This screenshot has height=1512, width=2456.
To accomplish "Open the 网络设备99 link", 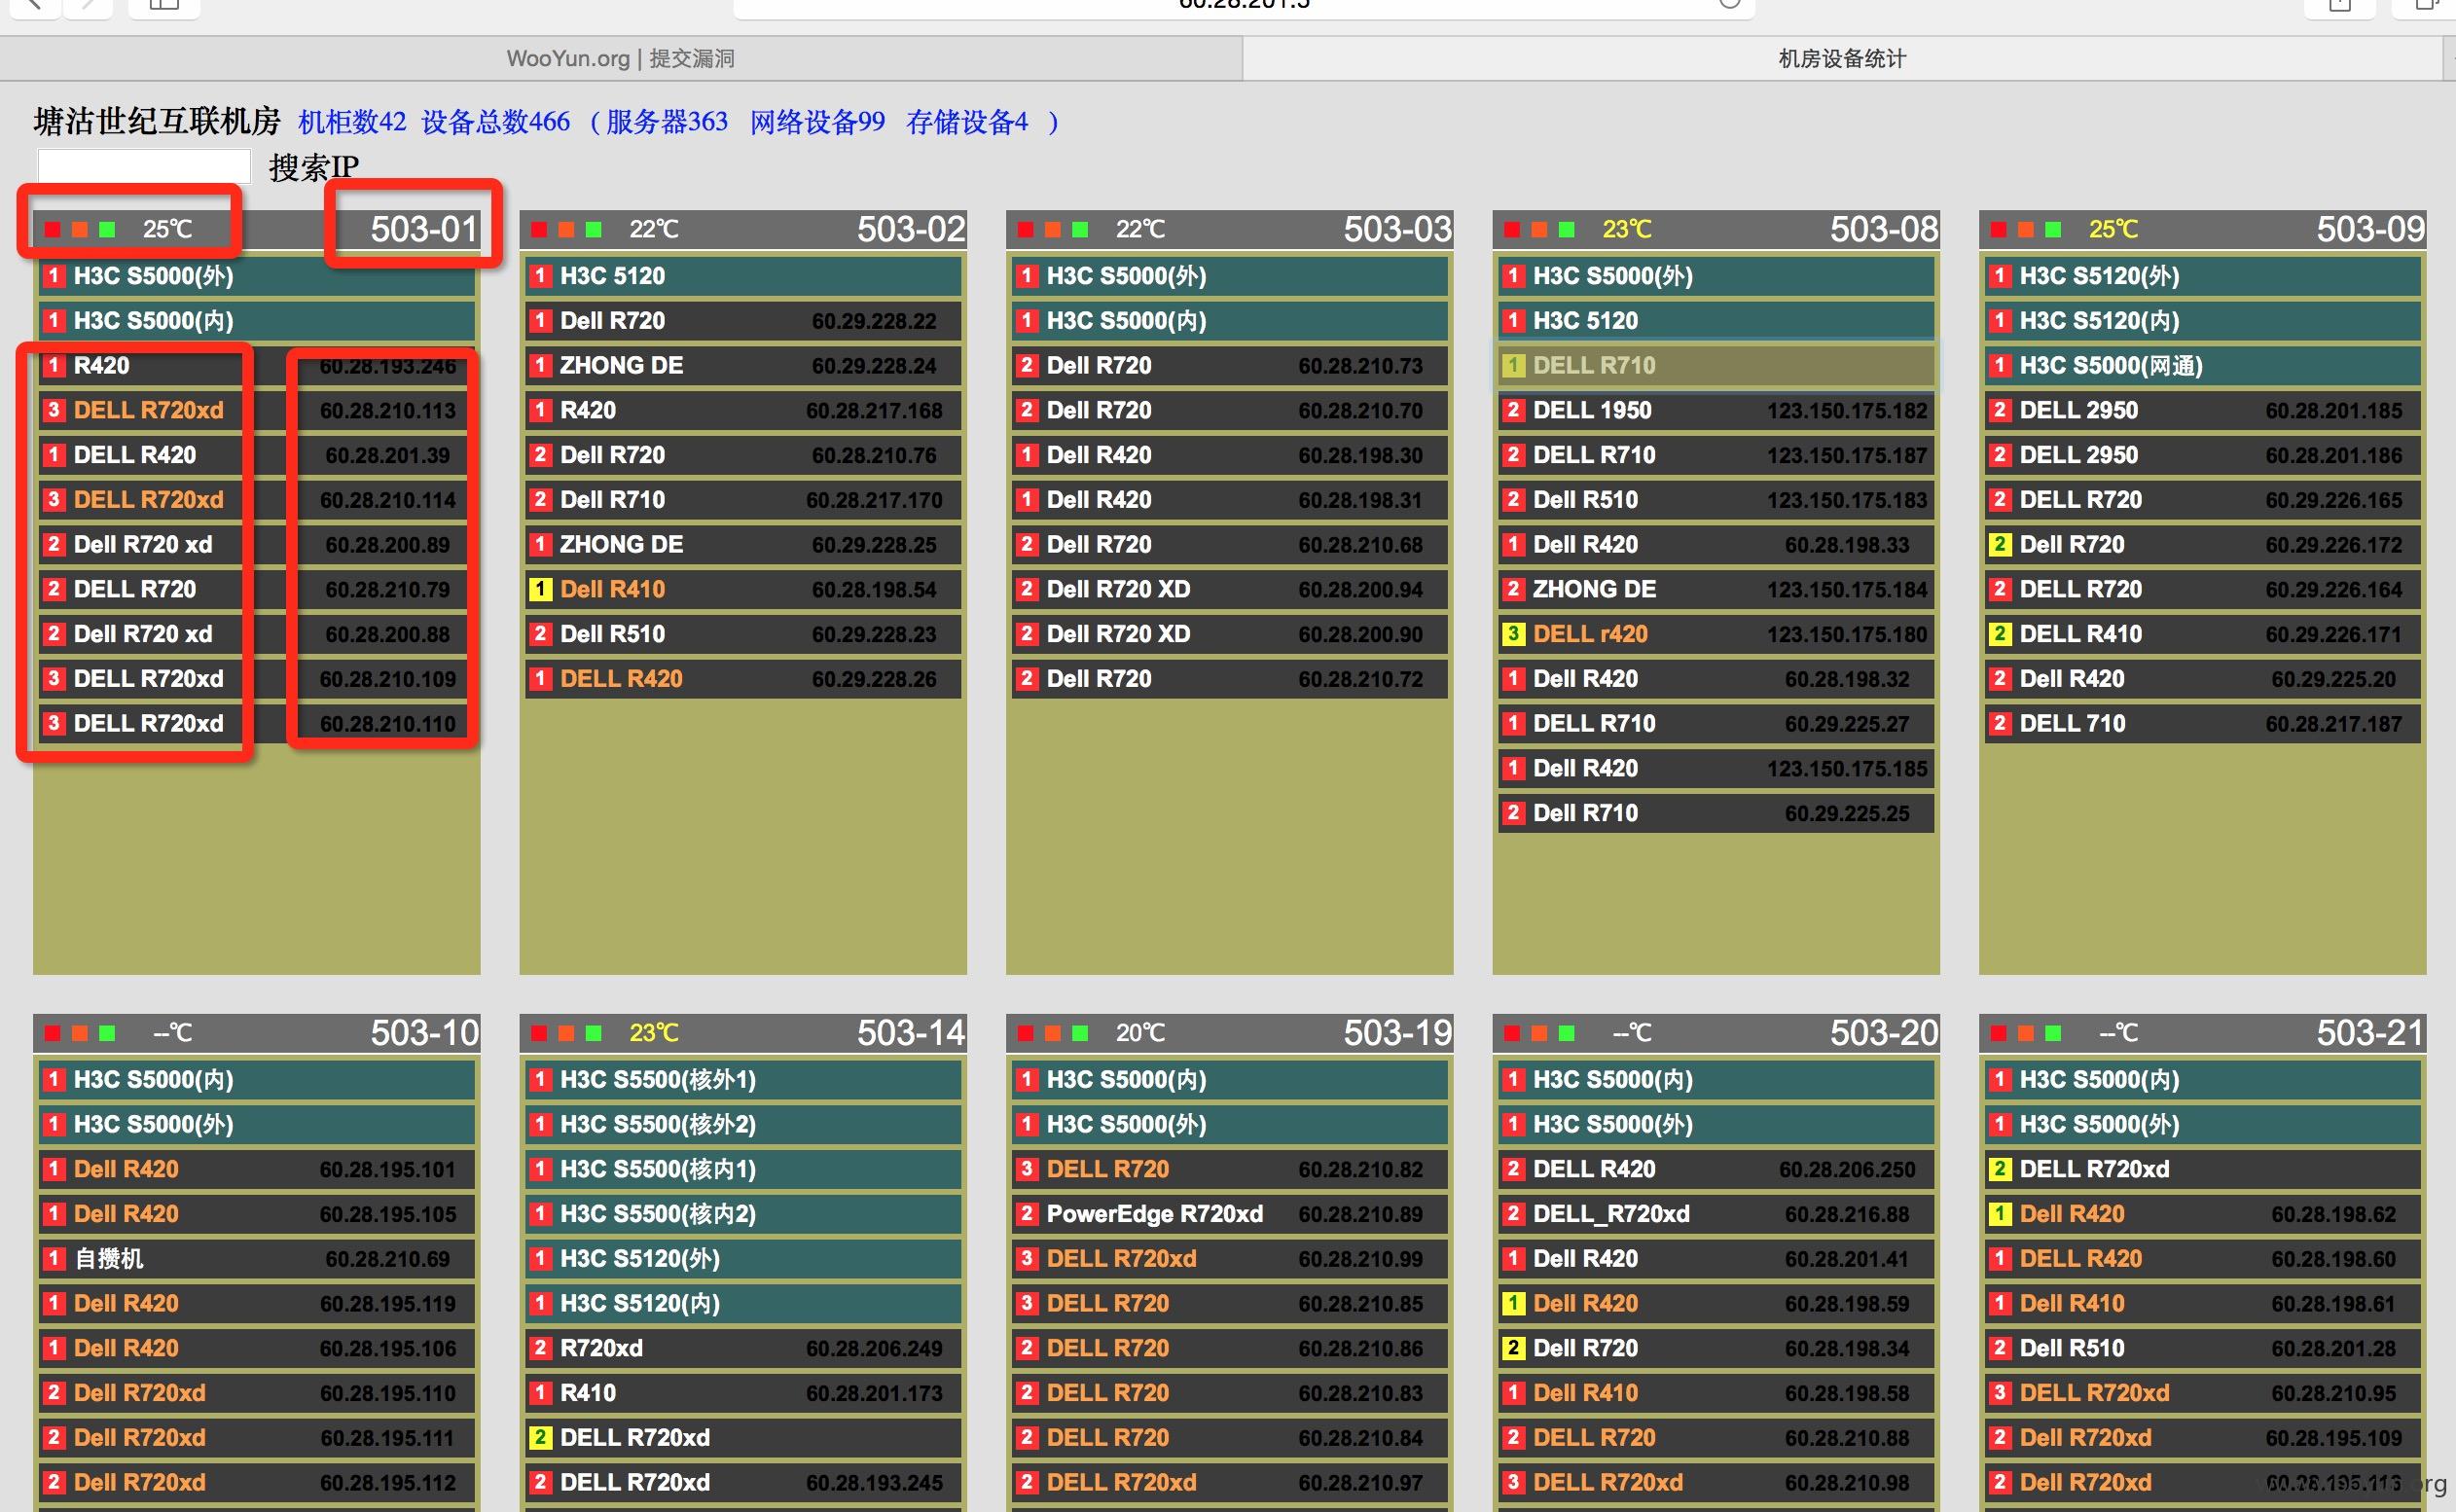I will [818, 122].
